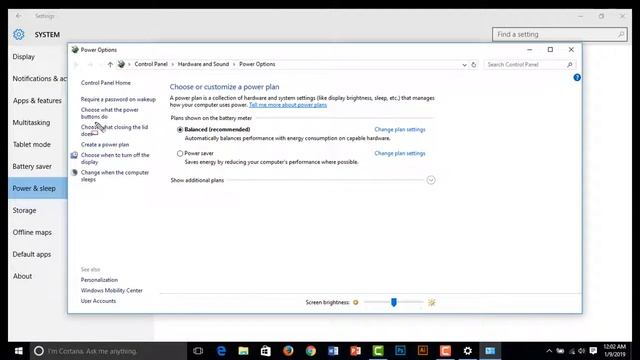The height and width of the screenshot is (360, 640).
Task: Click the Control Panel search magnifier icon
Action: click(570, 64)
